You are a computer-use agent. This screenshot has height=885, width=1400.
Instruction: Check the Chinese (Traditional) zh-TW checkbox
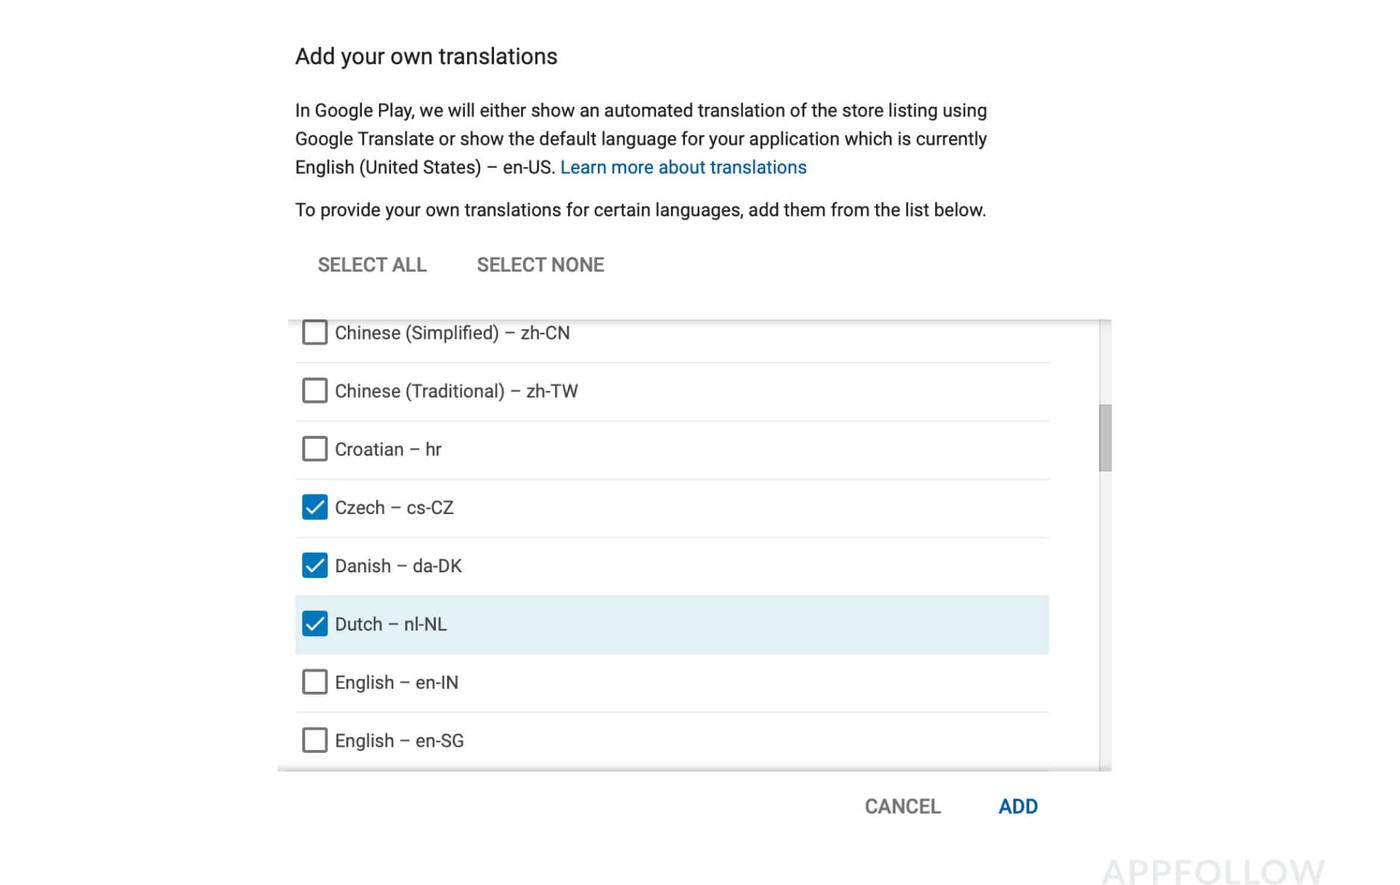tap(314, 390)
